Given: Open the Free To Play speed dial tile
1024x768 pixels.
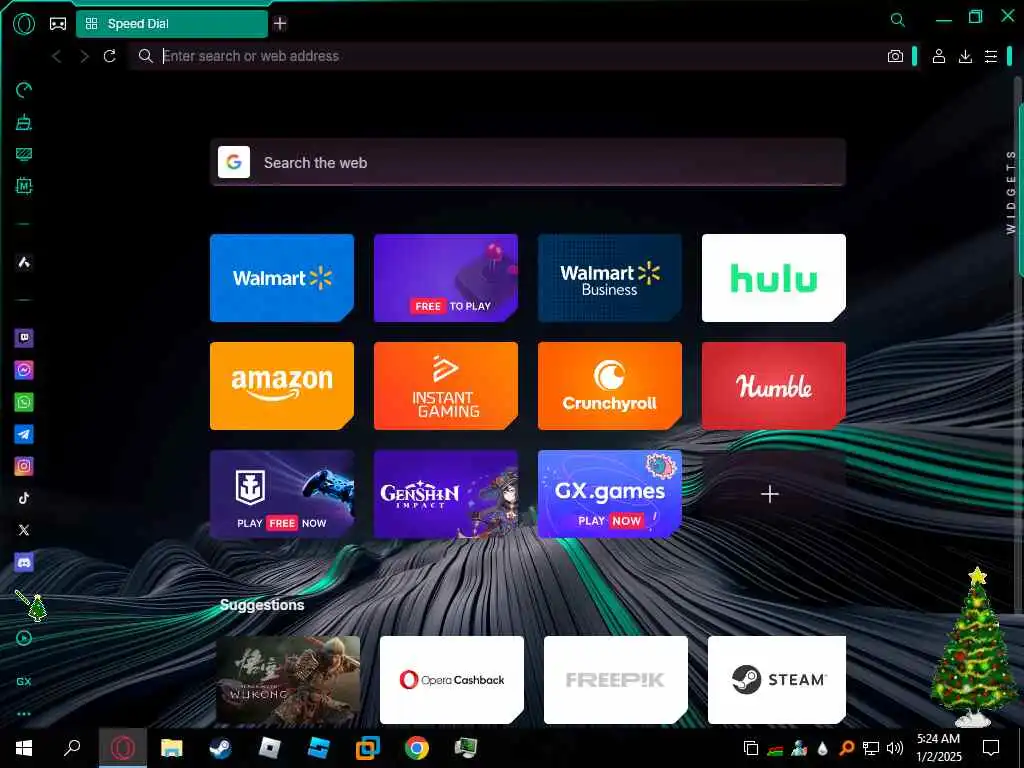Looking at the screenshot, I should [446, 278].
